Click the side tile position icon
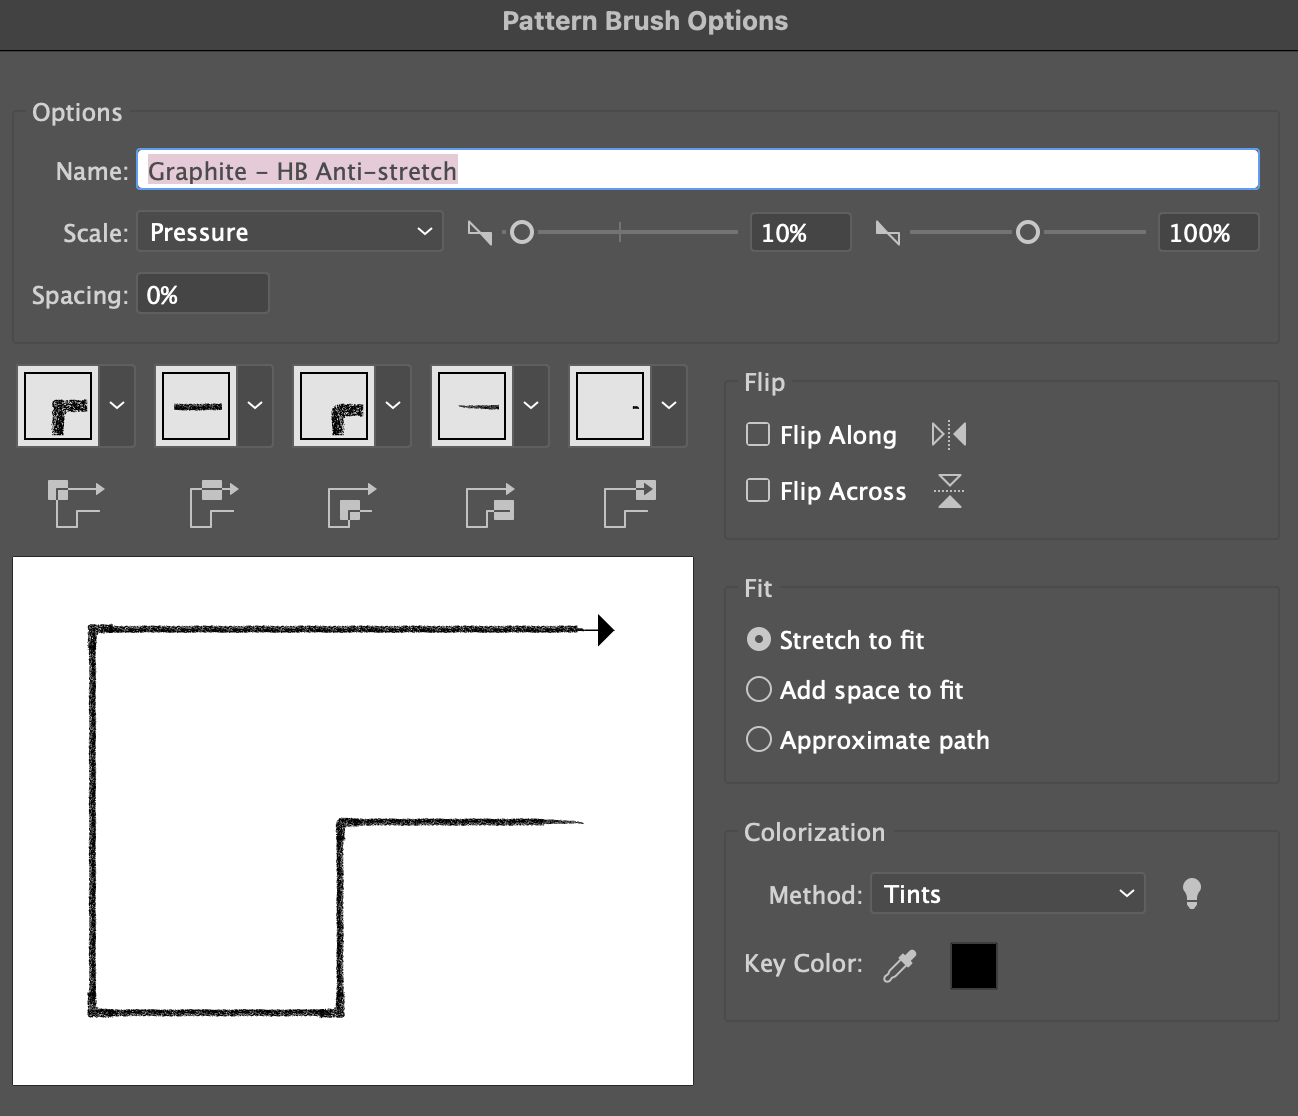Viewport: 1298px width, 1116px height. point(213,503)
